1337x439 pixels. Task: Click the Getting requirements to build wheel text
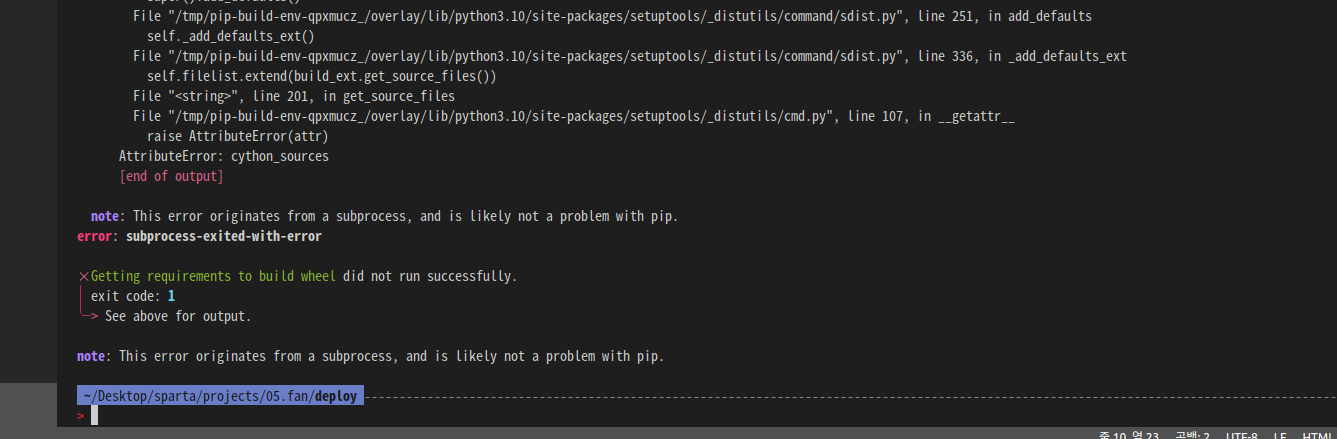[x=213, y=276]
